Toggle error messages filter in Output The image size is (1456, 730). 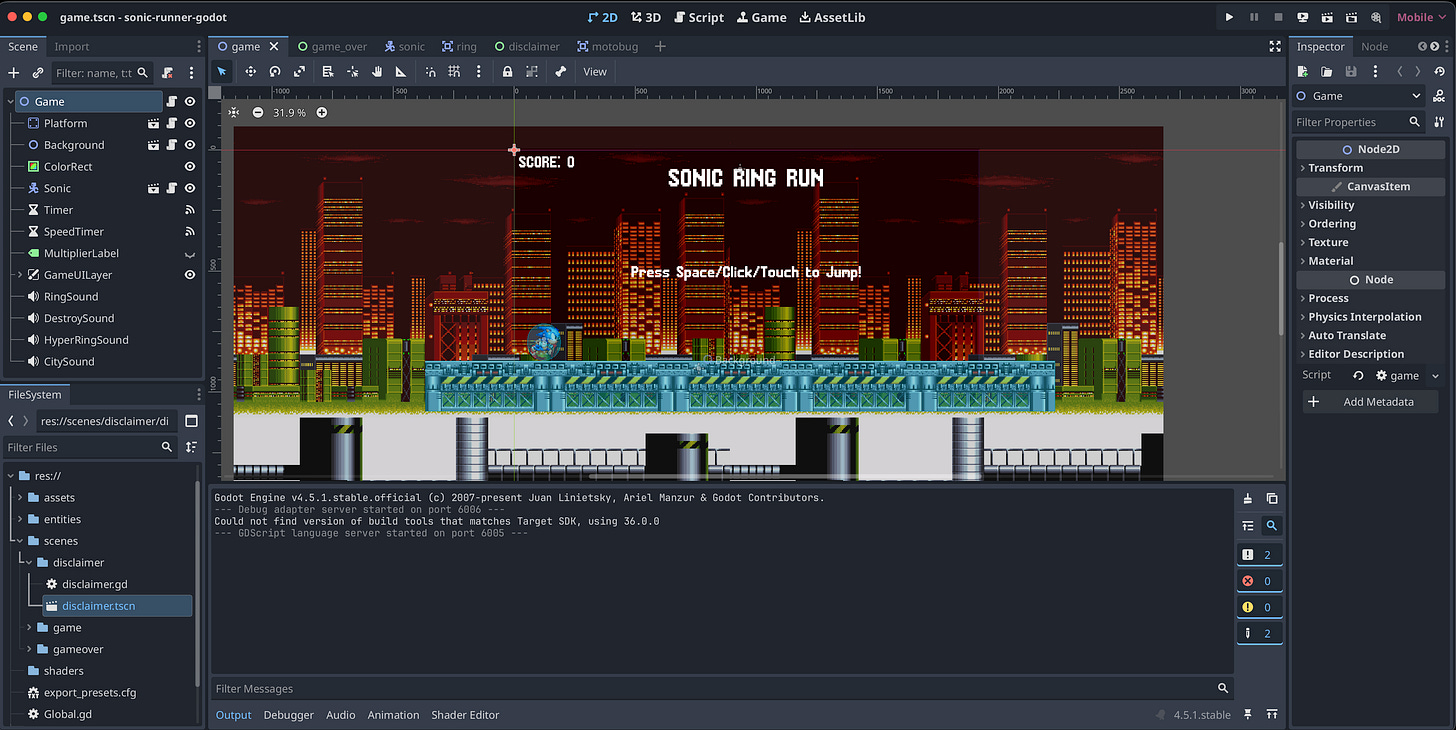click(1260, 581)
